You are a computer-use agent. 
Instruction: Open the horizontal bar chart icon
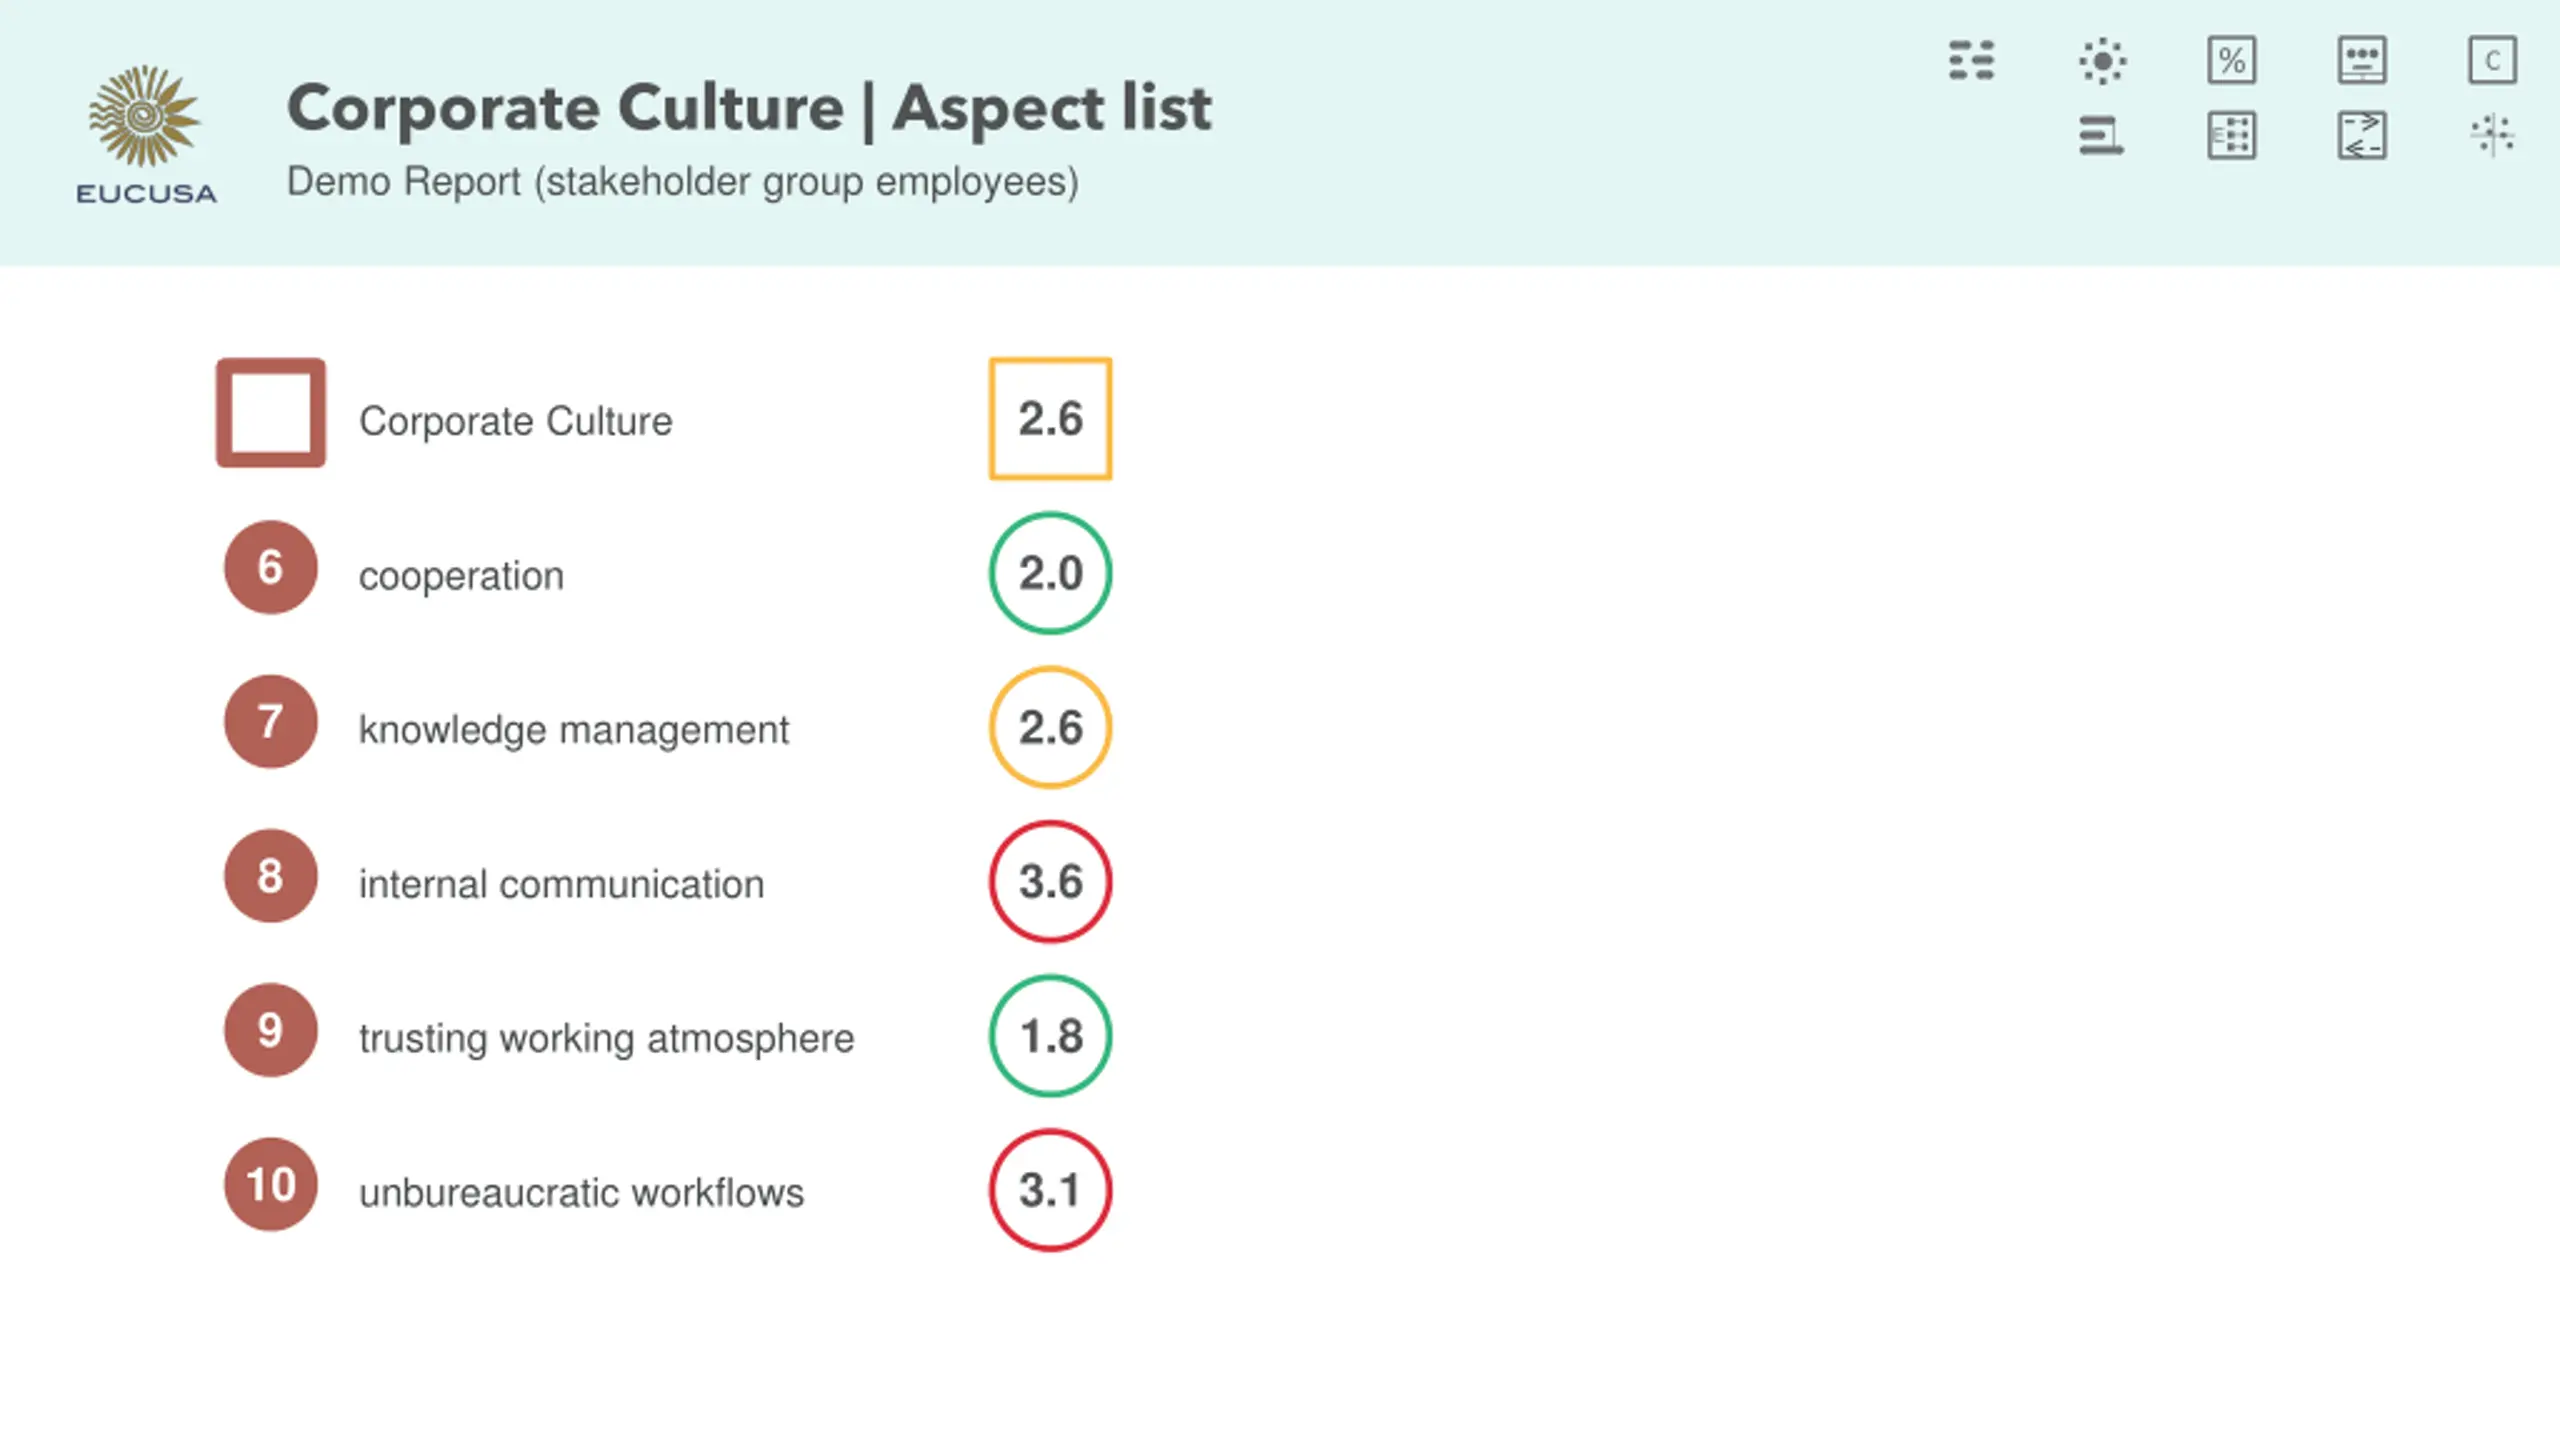click(2101, 136)
